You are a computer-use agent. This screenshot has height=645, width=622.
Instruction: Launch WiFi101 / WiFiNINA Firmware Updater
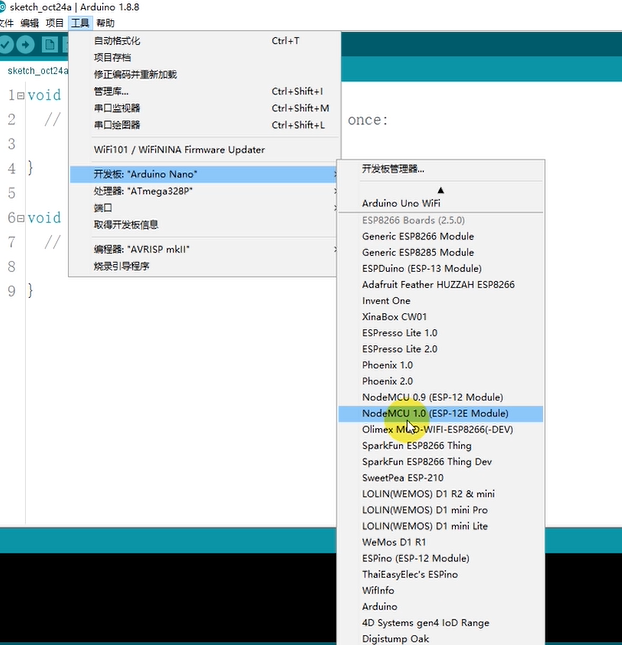204,150
